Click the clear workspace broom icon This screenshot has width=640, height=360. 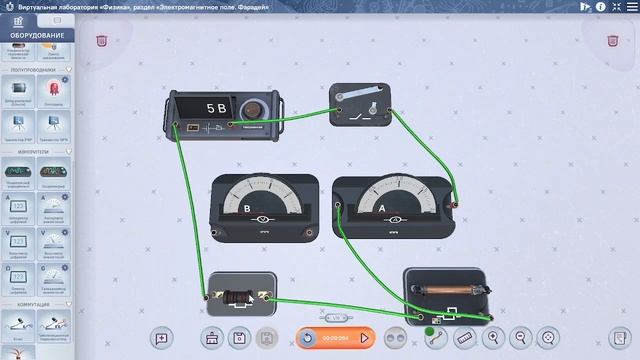pyautogui.click(x=212, y=338)
